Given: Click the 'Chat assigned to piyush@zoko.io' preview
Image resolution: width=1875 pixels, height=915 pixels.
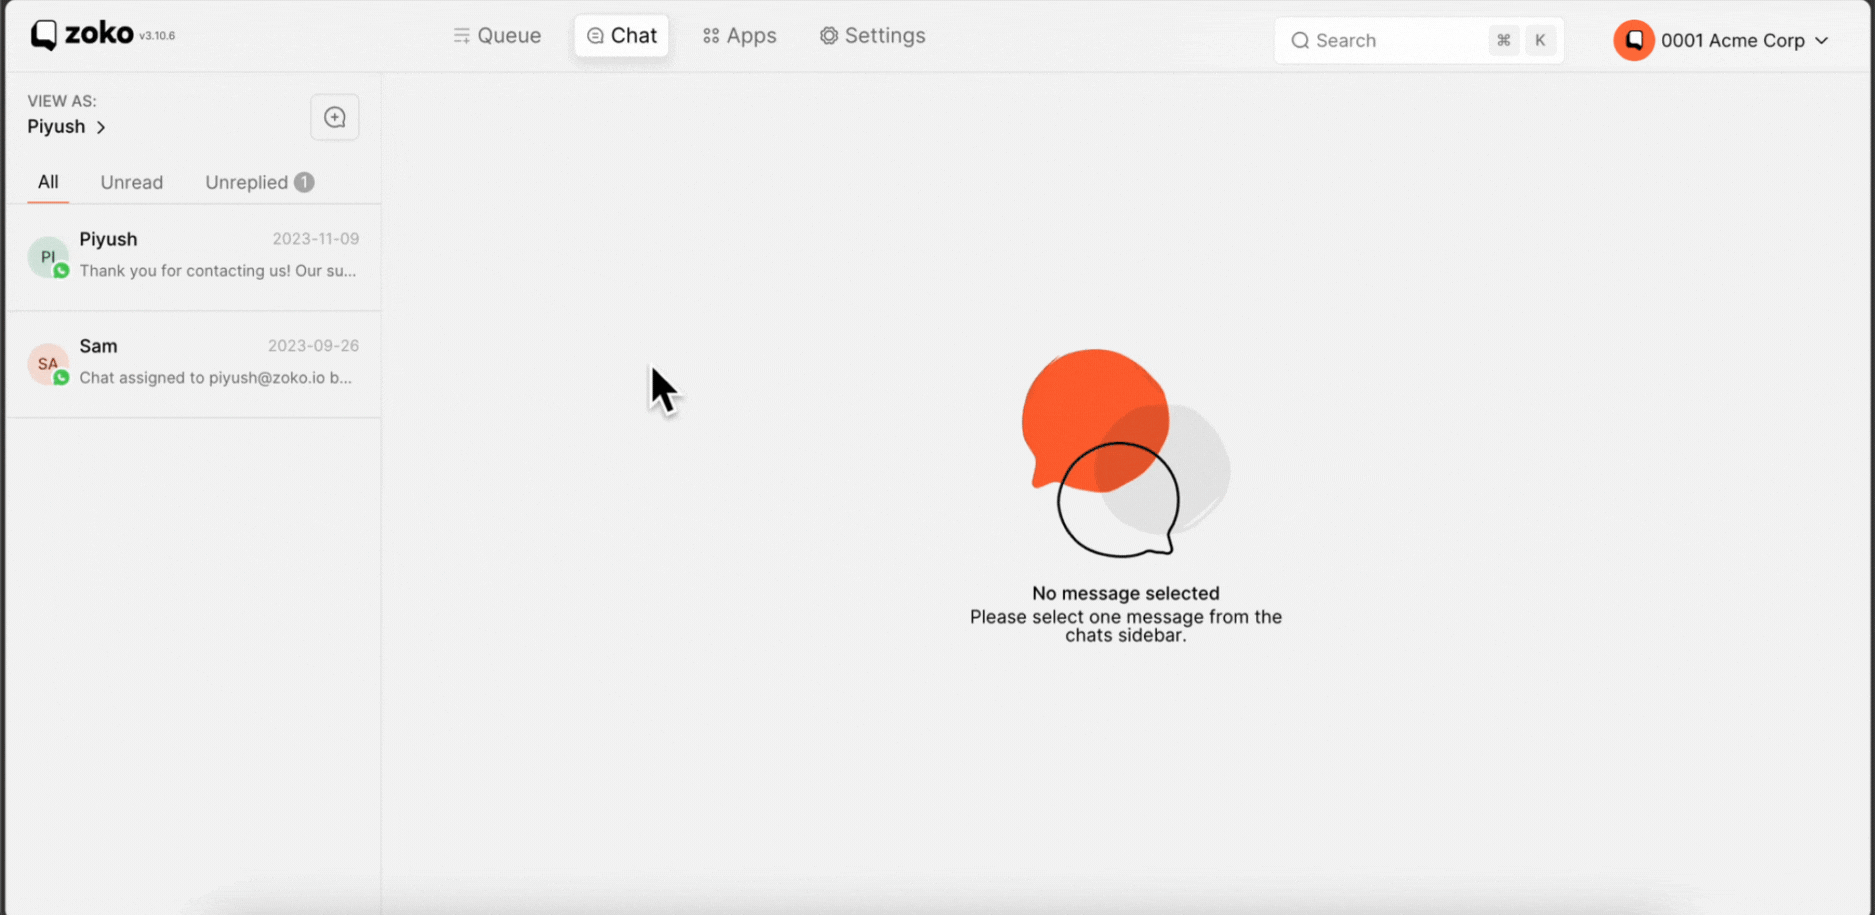Looking at the screenshot, I should point(216,378).
